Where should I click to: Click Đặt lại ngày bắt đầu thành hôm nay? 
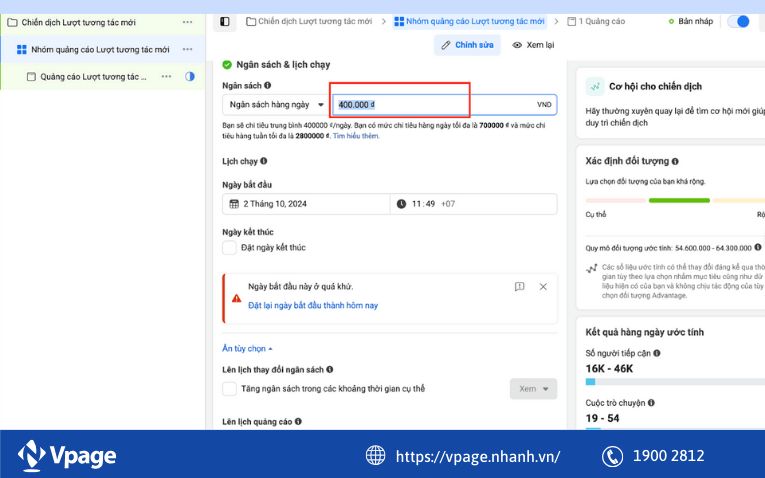coord(313,305)
